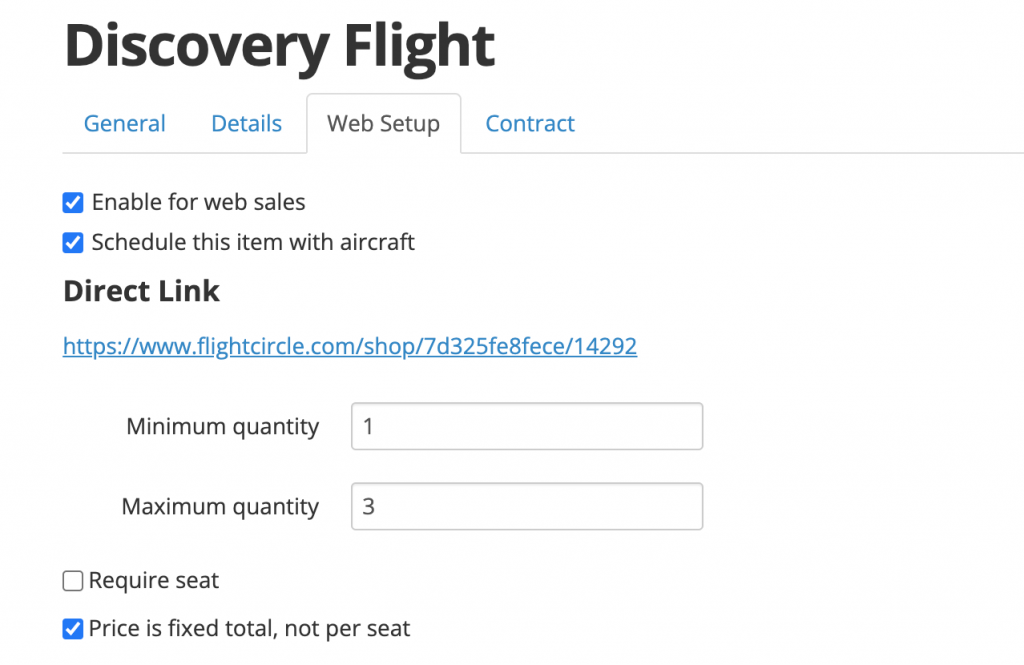Switch to the General tab
This screenshot has height=665, width=1024.
pyautogui.click(x=124, y=123)
